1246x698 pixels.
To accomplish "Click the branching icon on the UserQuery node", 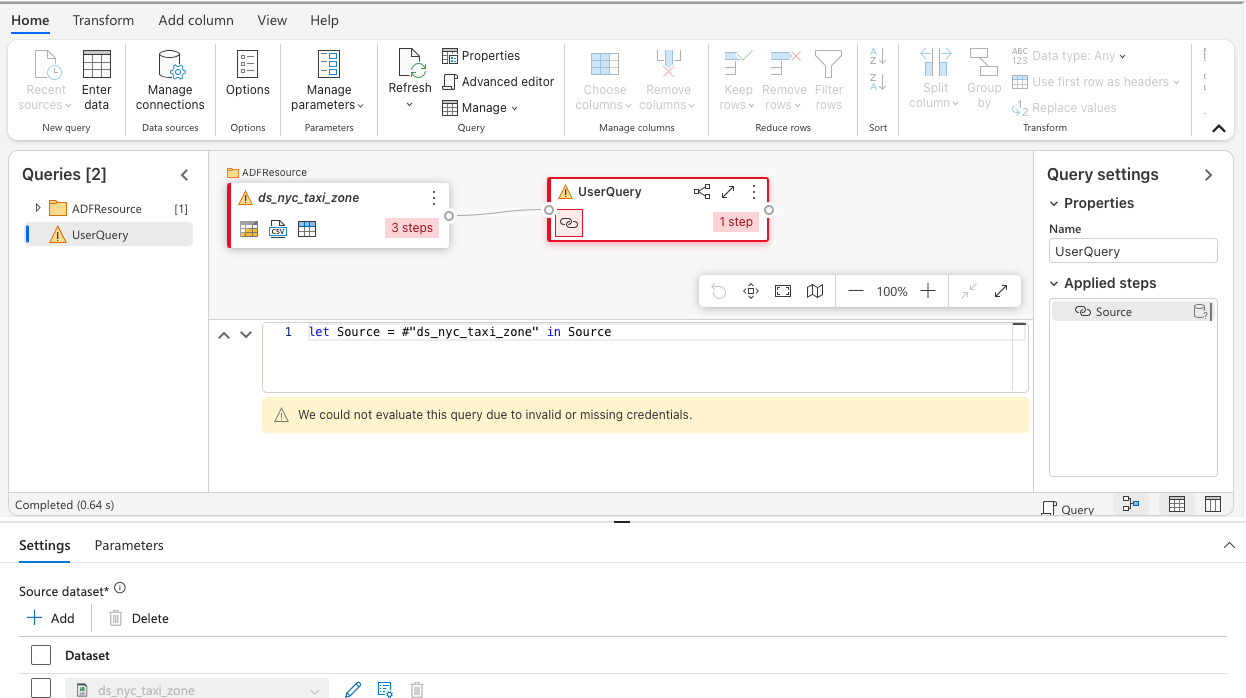I will tap(702, 191).
